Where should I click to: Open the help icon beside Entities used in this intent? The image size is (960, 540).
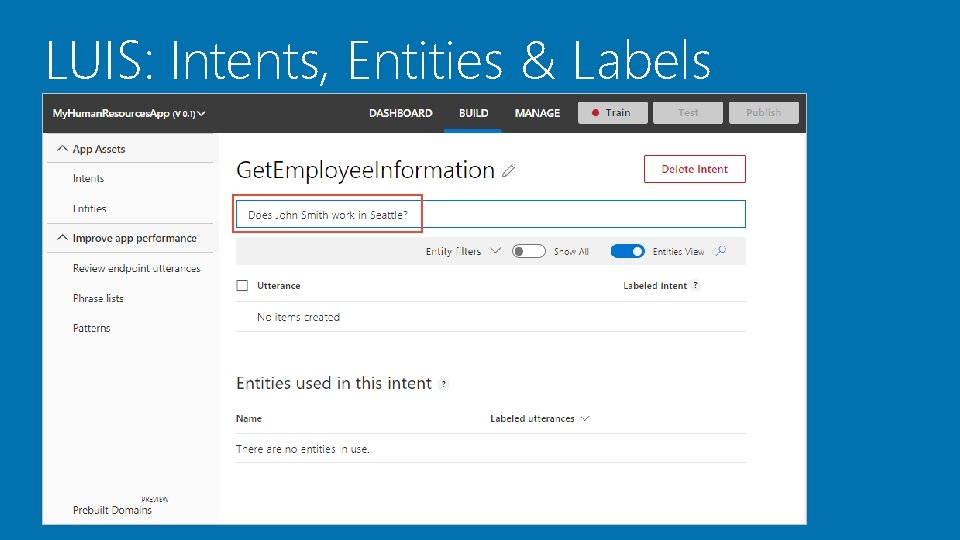444,384
